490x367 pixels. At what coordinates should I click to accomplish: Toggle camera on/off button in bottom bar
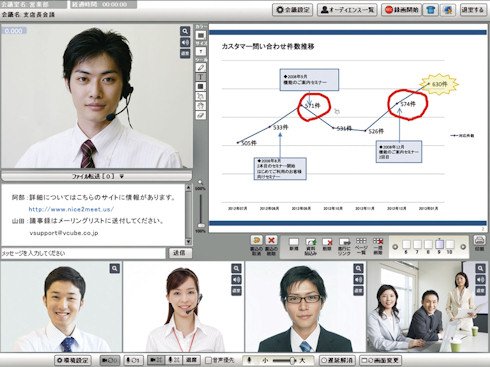110,360
